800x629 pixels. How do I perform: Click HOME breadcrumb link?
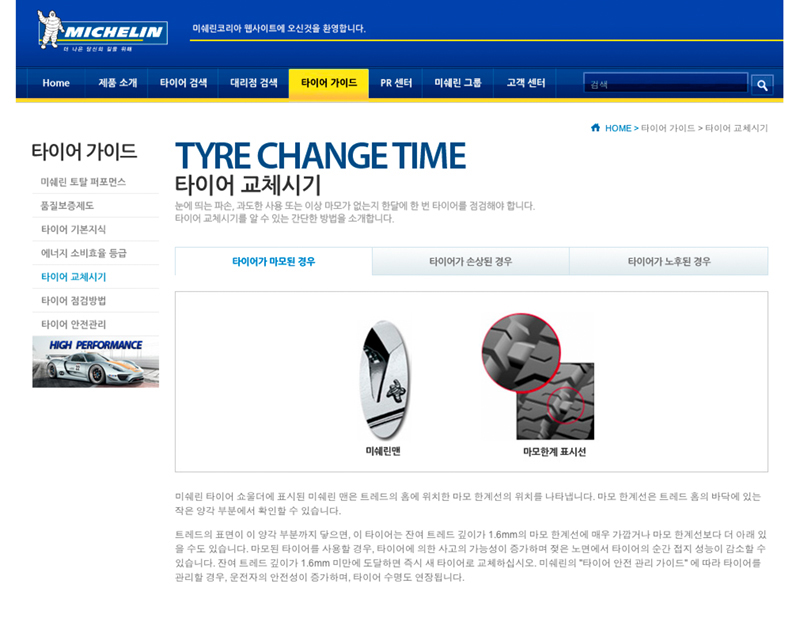pyautogui.click(x=618, y=128)
